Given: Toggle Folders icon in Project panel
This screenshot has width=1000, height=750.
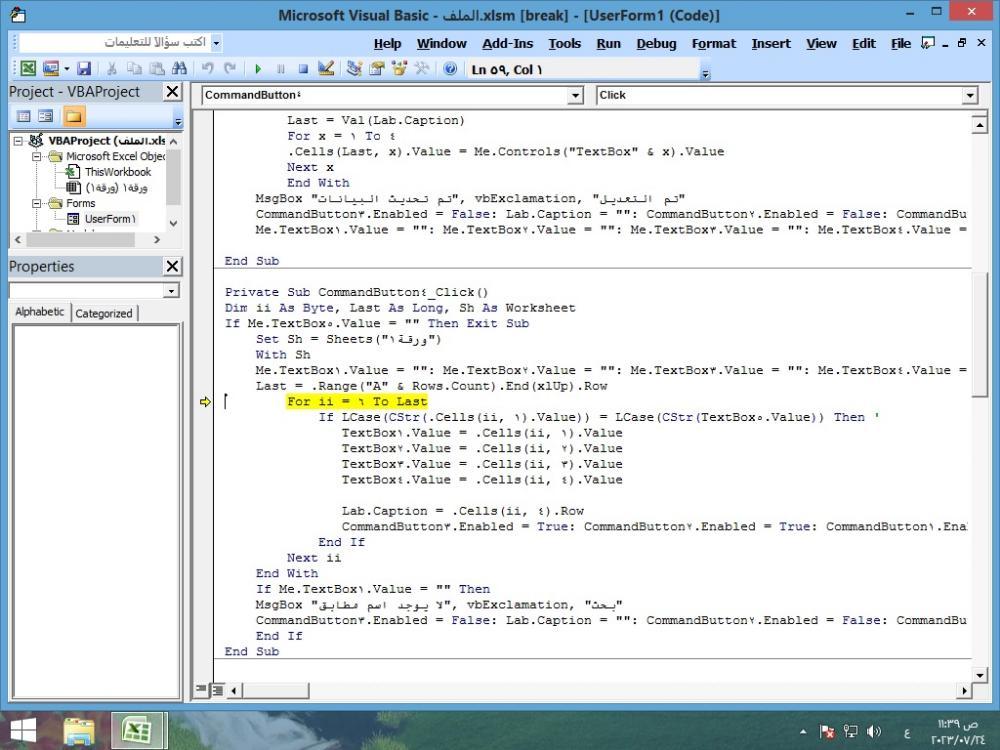Looking at the screenshot, I should (73, 116).
